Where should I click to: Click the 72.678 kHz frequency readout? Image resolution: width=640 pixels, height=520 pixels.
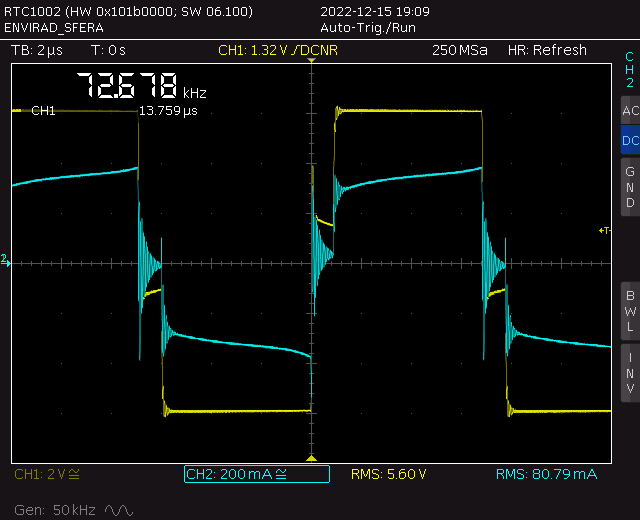(x=141, y=86)
